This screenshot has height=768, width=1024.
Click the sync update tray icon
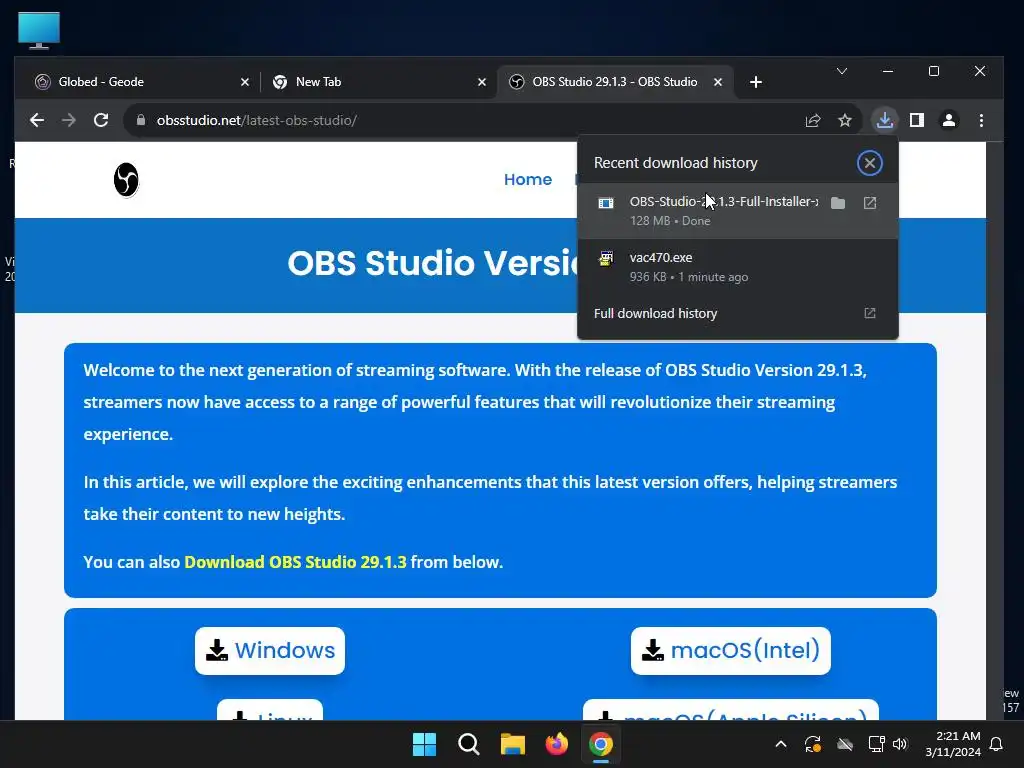coord(813,744)
